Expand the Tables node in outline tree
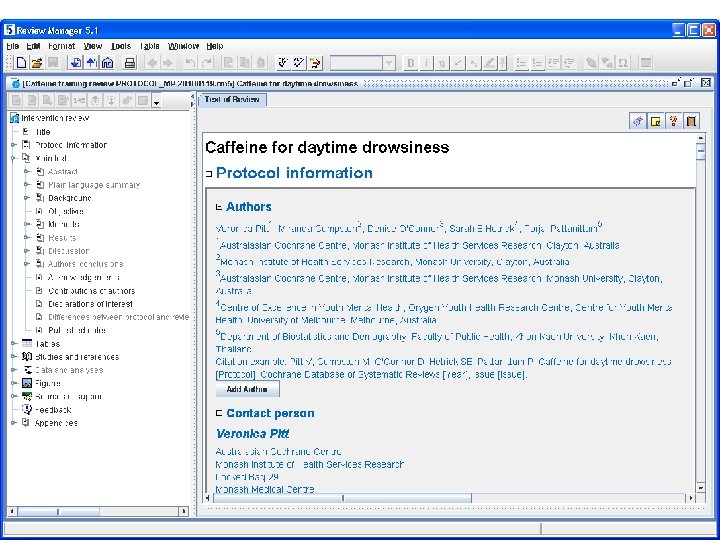 click(13, 343)
